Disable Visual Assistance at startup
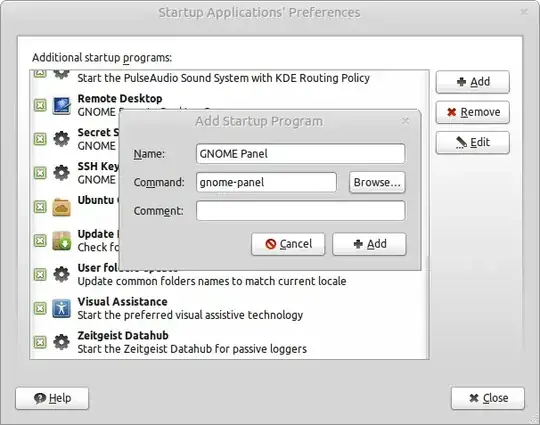 [x=40, y=308]
